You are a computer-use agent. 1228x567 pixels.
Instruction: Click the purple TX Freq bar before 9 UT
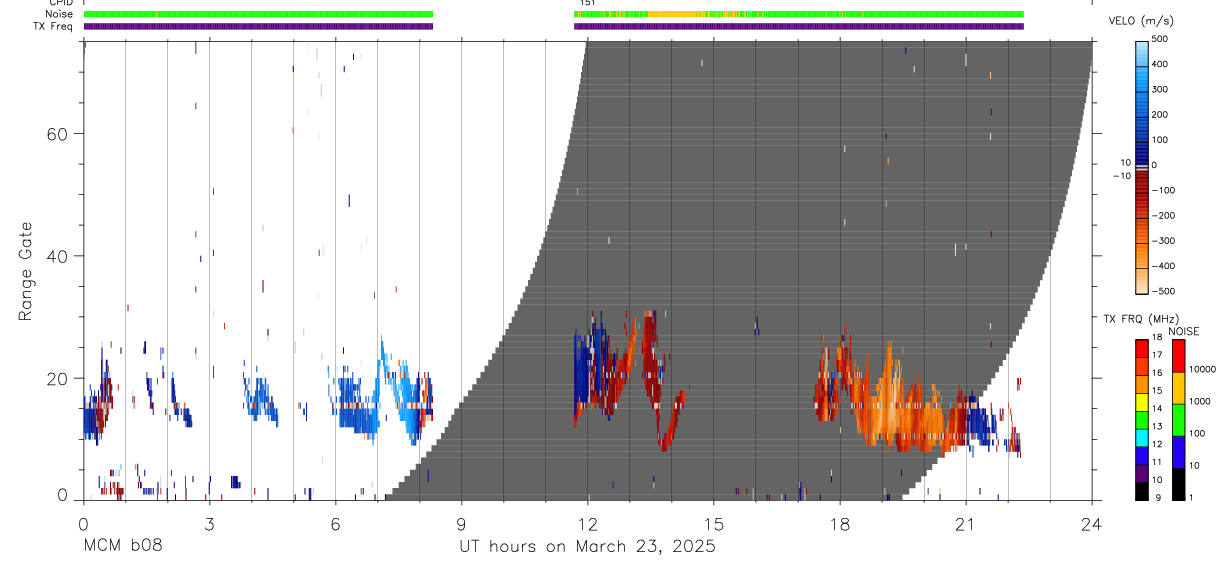[258, 26]
